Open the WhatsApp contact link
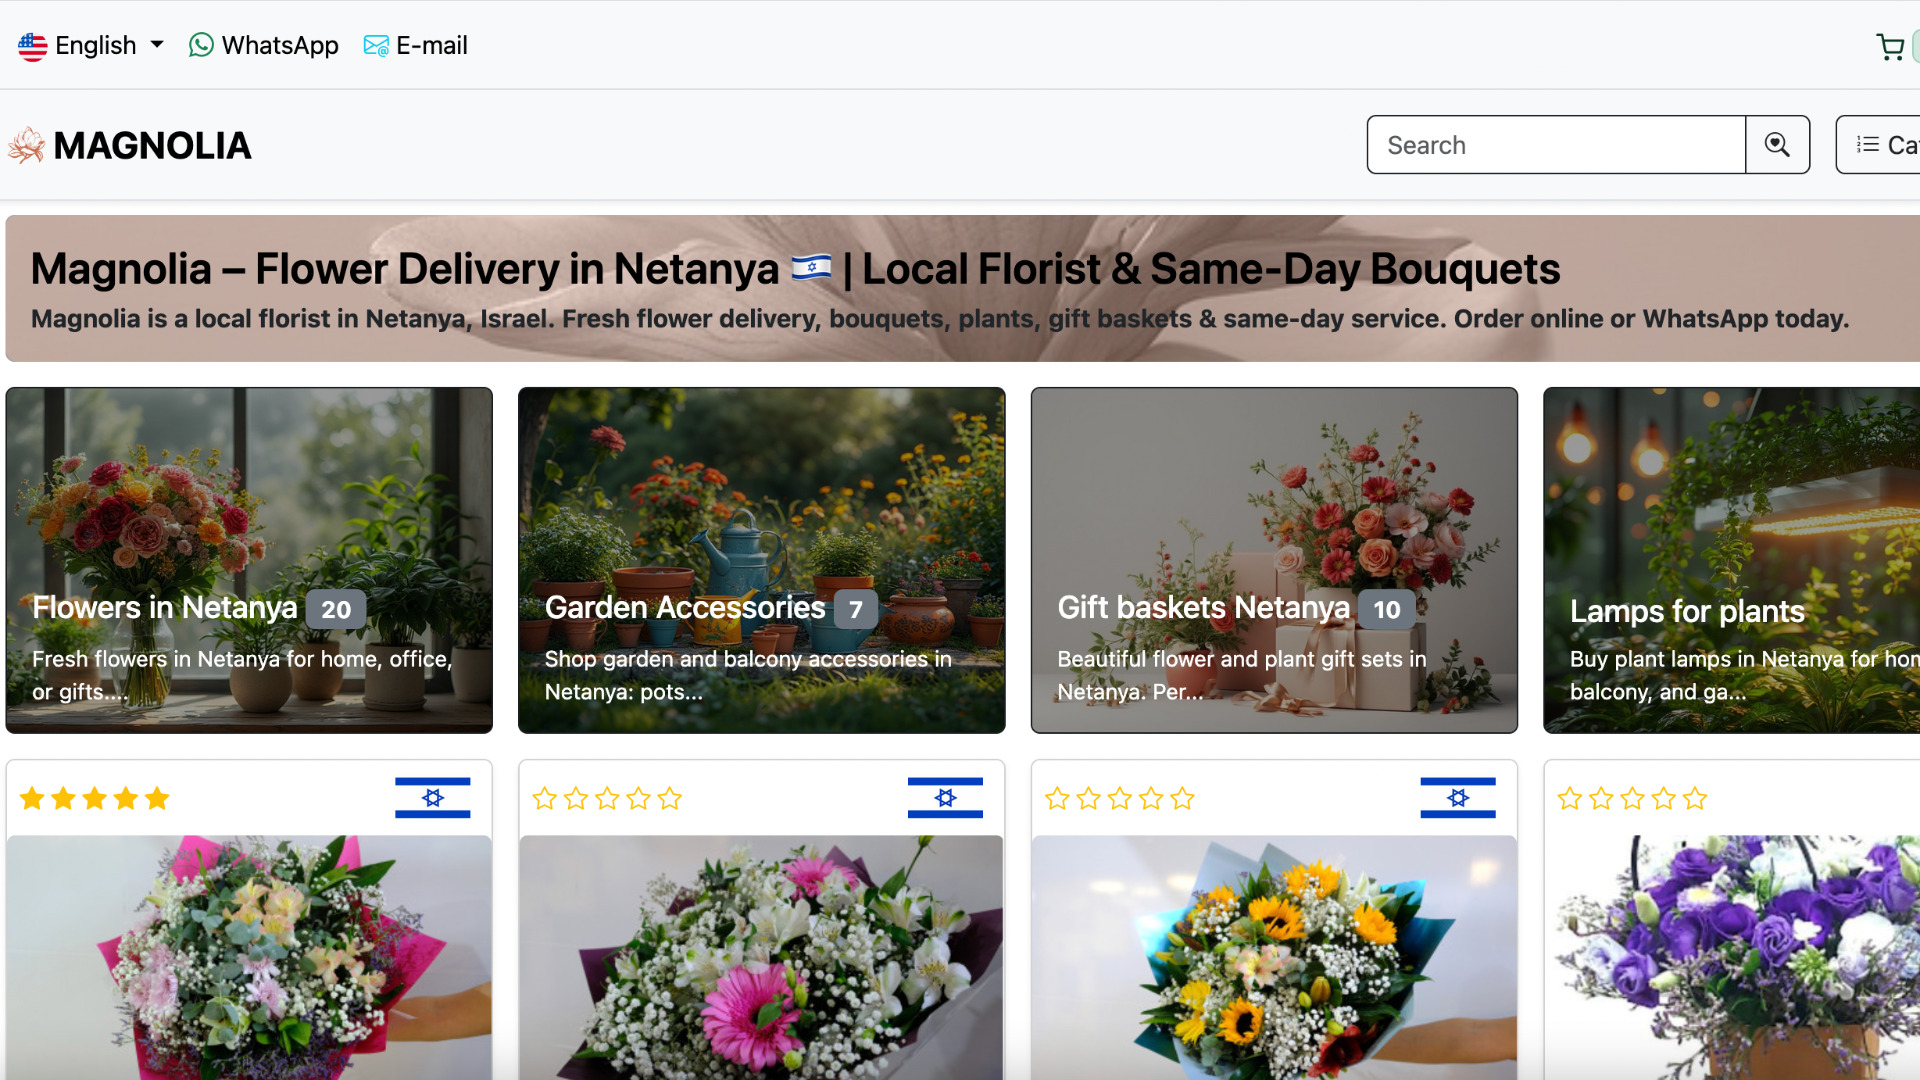The width and height of the screenshot is (1920, 1080). 264,46
